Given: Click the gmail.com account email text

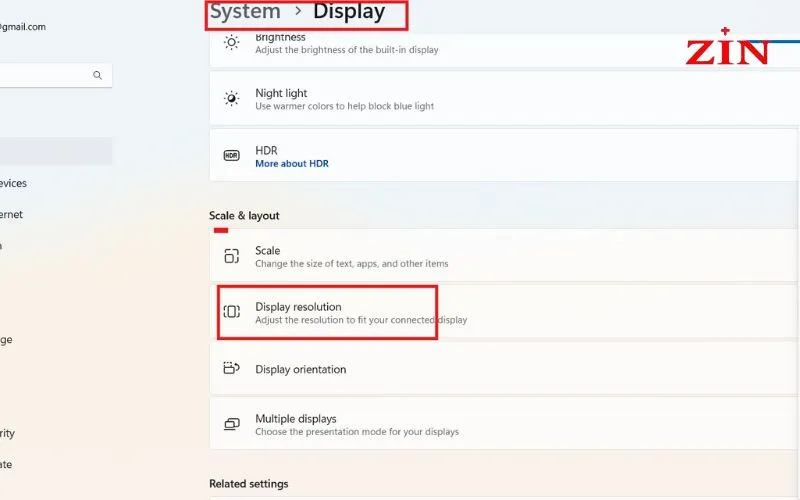Looking at the screenshot, I should click(24, 27).
